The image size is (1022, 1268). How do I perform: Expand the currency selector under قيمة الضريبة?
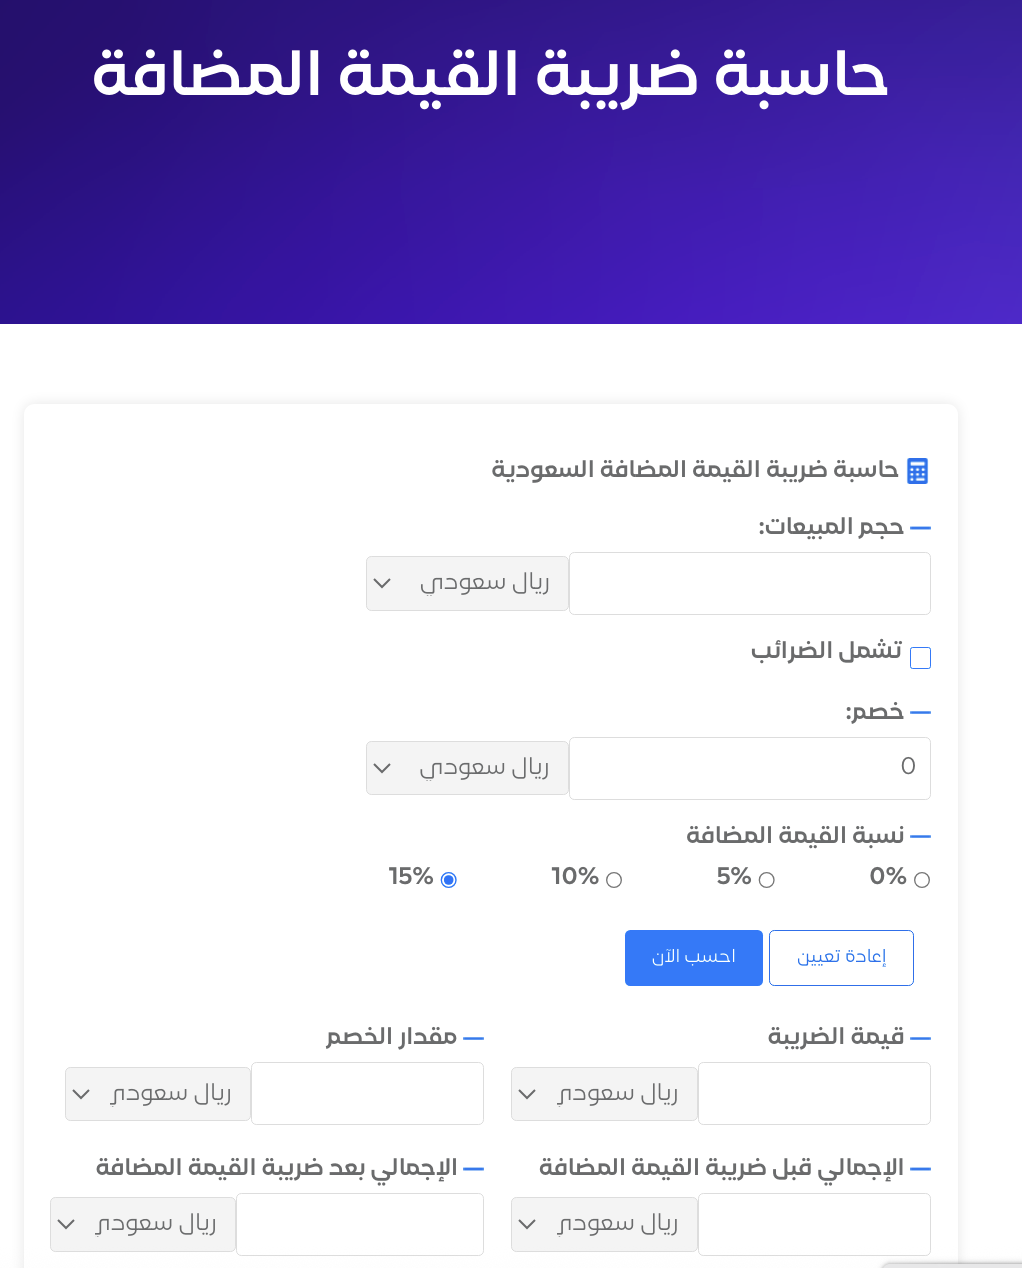[x=603, y=1093]
